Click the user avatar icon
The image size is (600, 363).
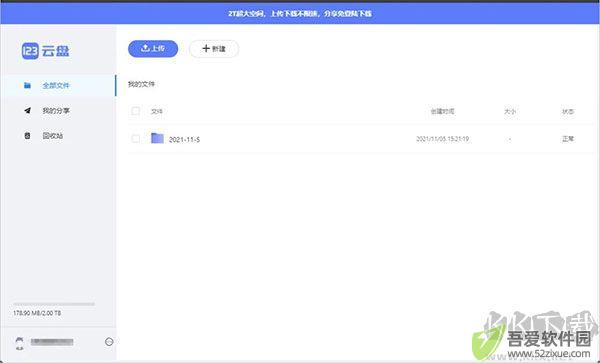click(20, 343)
